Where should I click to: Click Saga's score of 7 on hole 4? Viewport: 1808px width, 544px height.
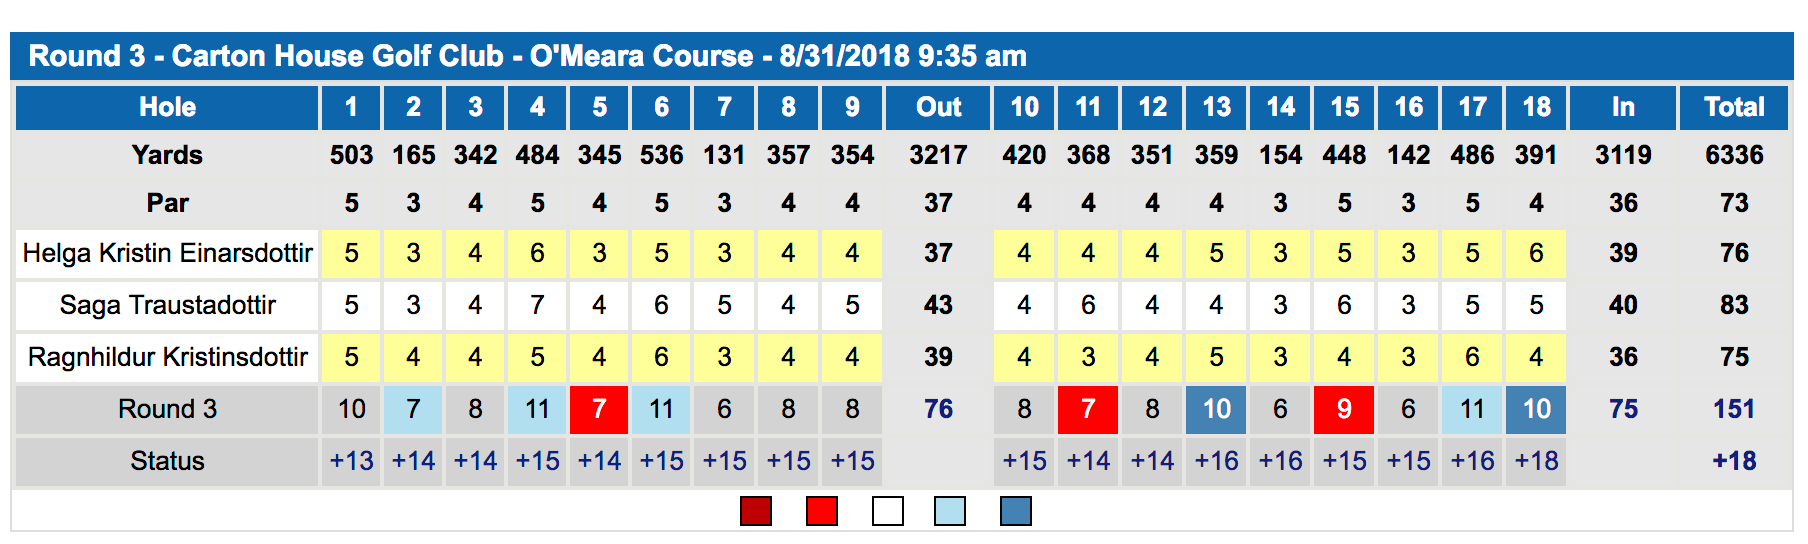[x=537, y=305]
